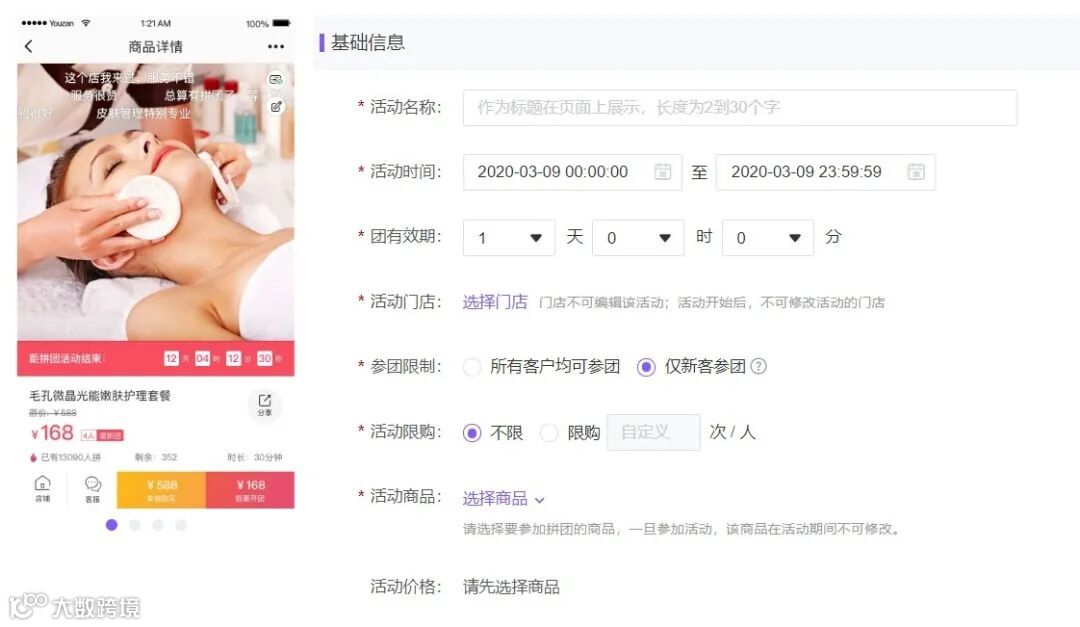The width and height of the screenshot is (1080, 627).
Task: Click the facial treatment product image
Action: click(156, 202)
